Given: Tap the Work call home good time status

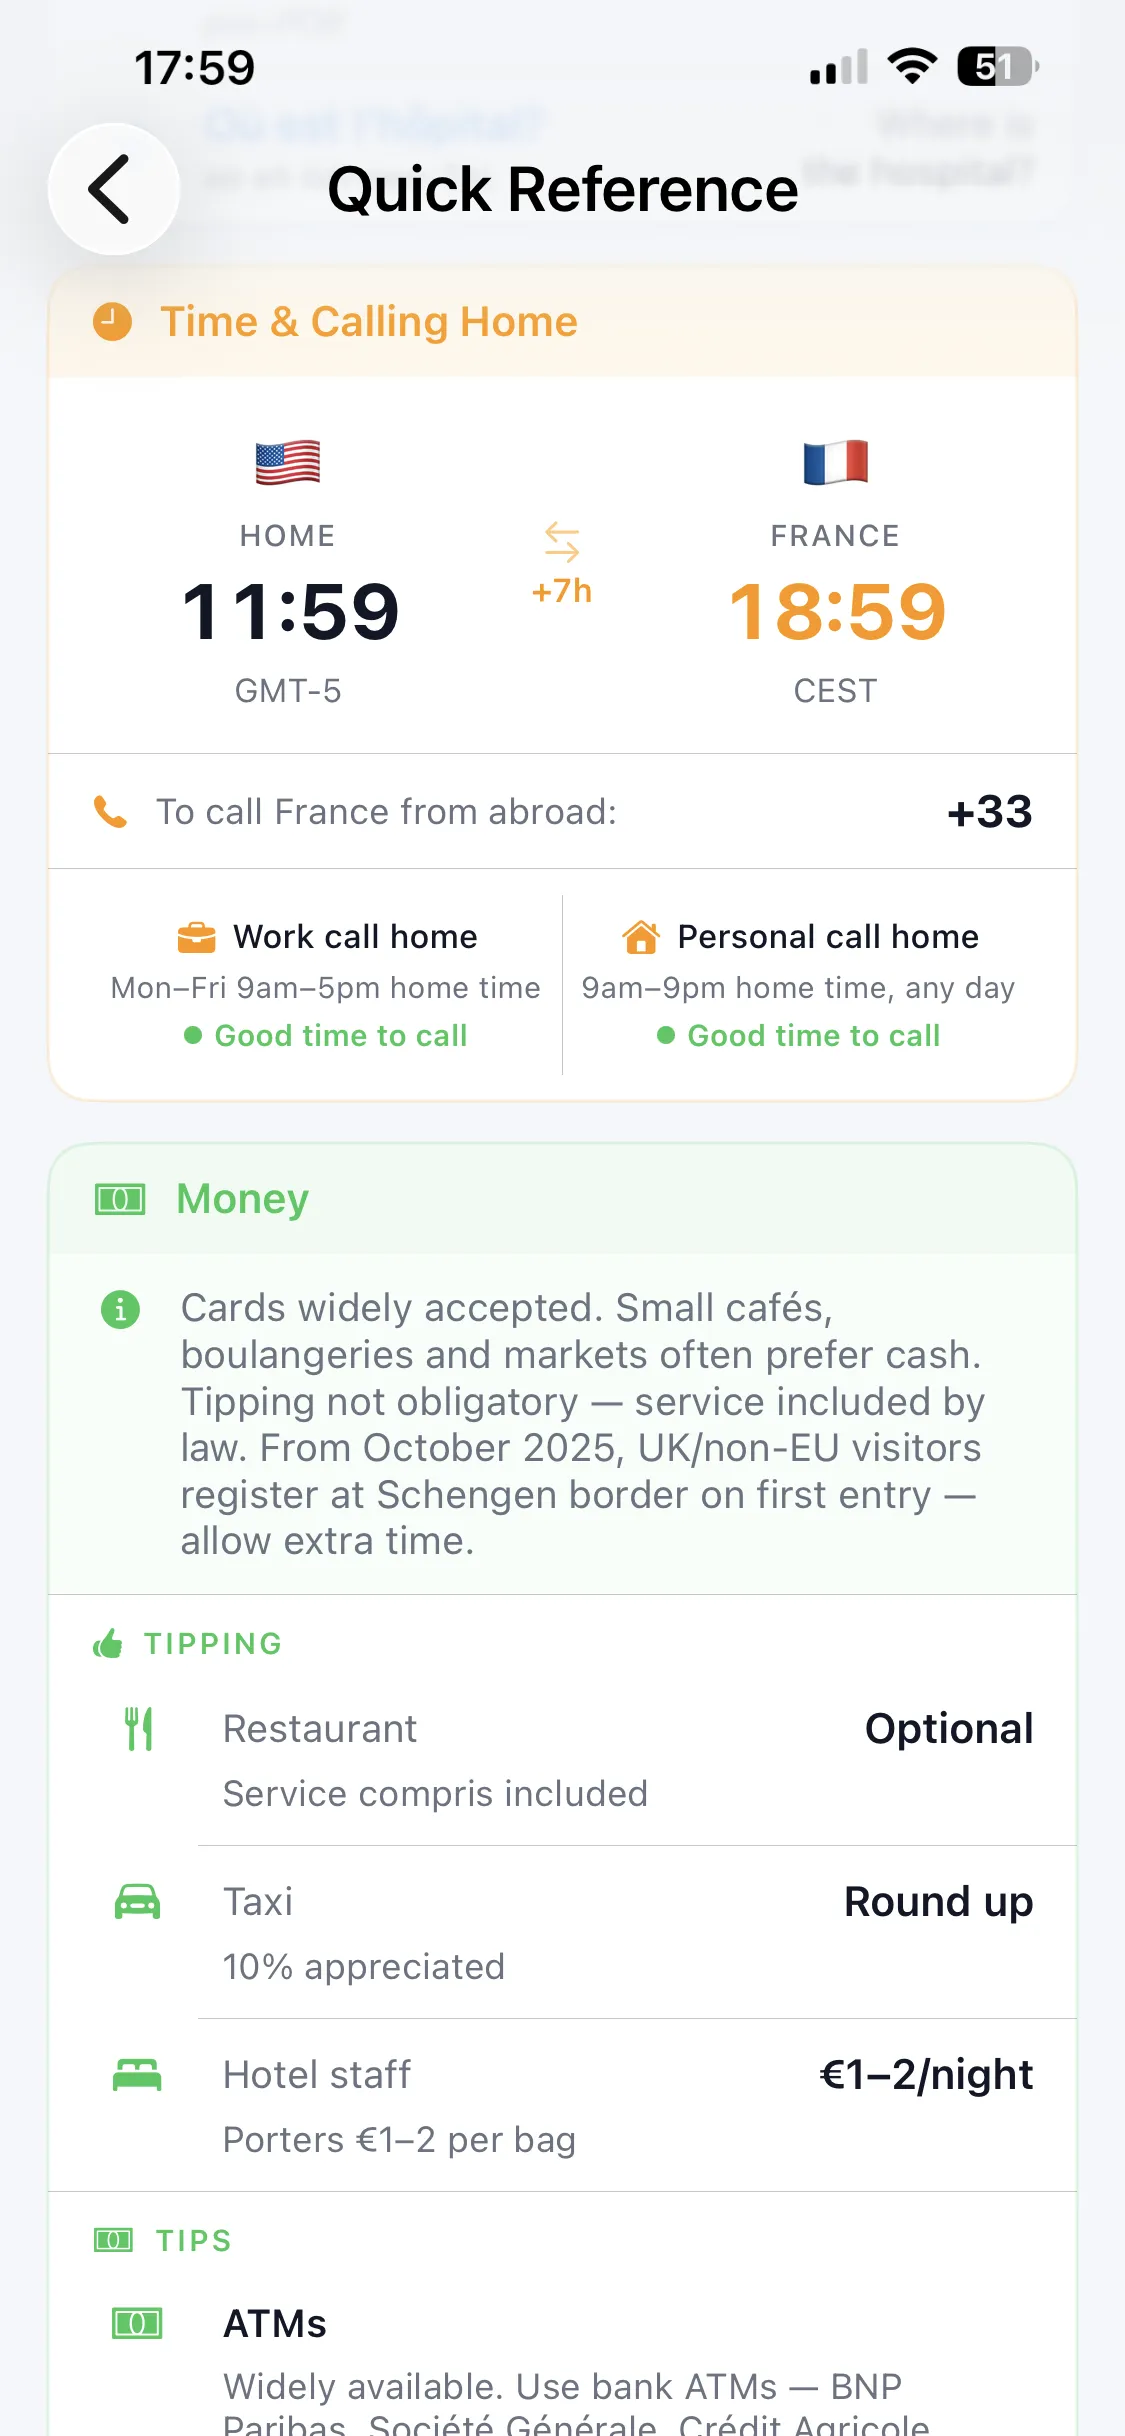Looking at the screenshot, I should 326,1035.
